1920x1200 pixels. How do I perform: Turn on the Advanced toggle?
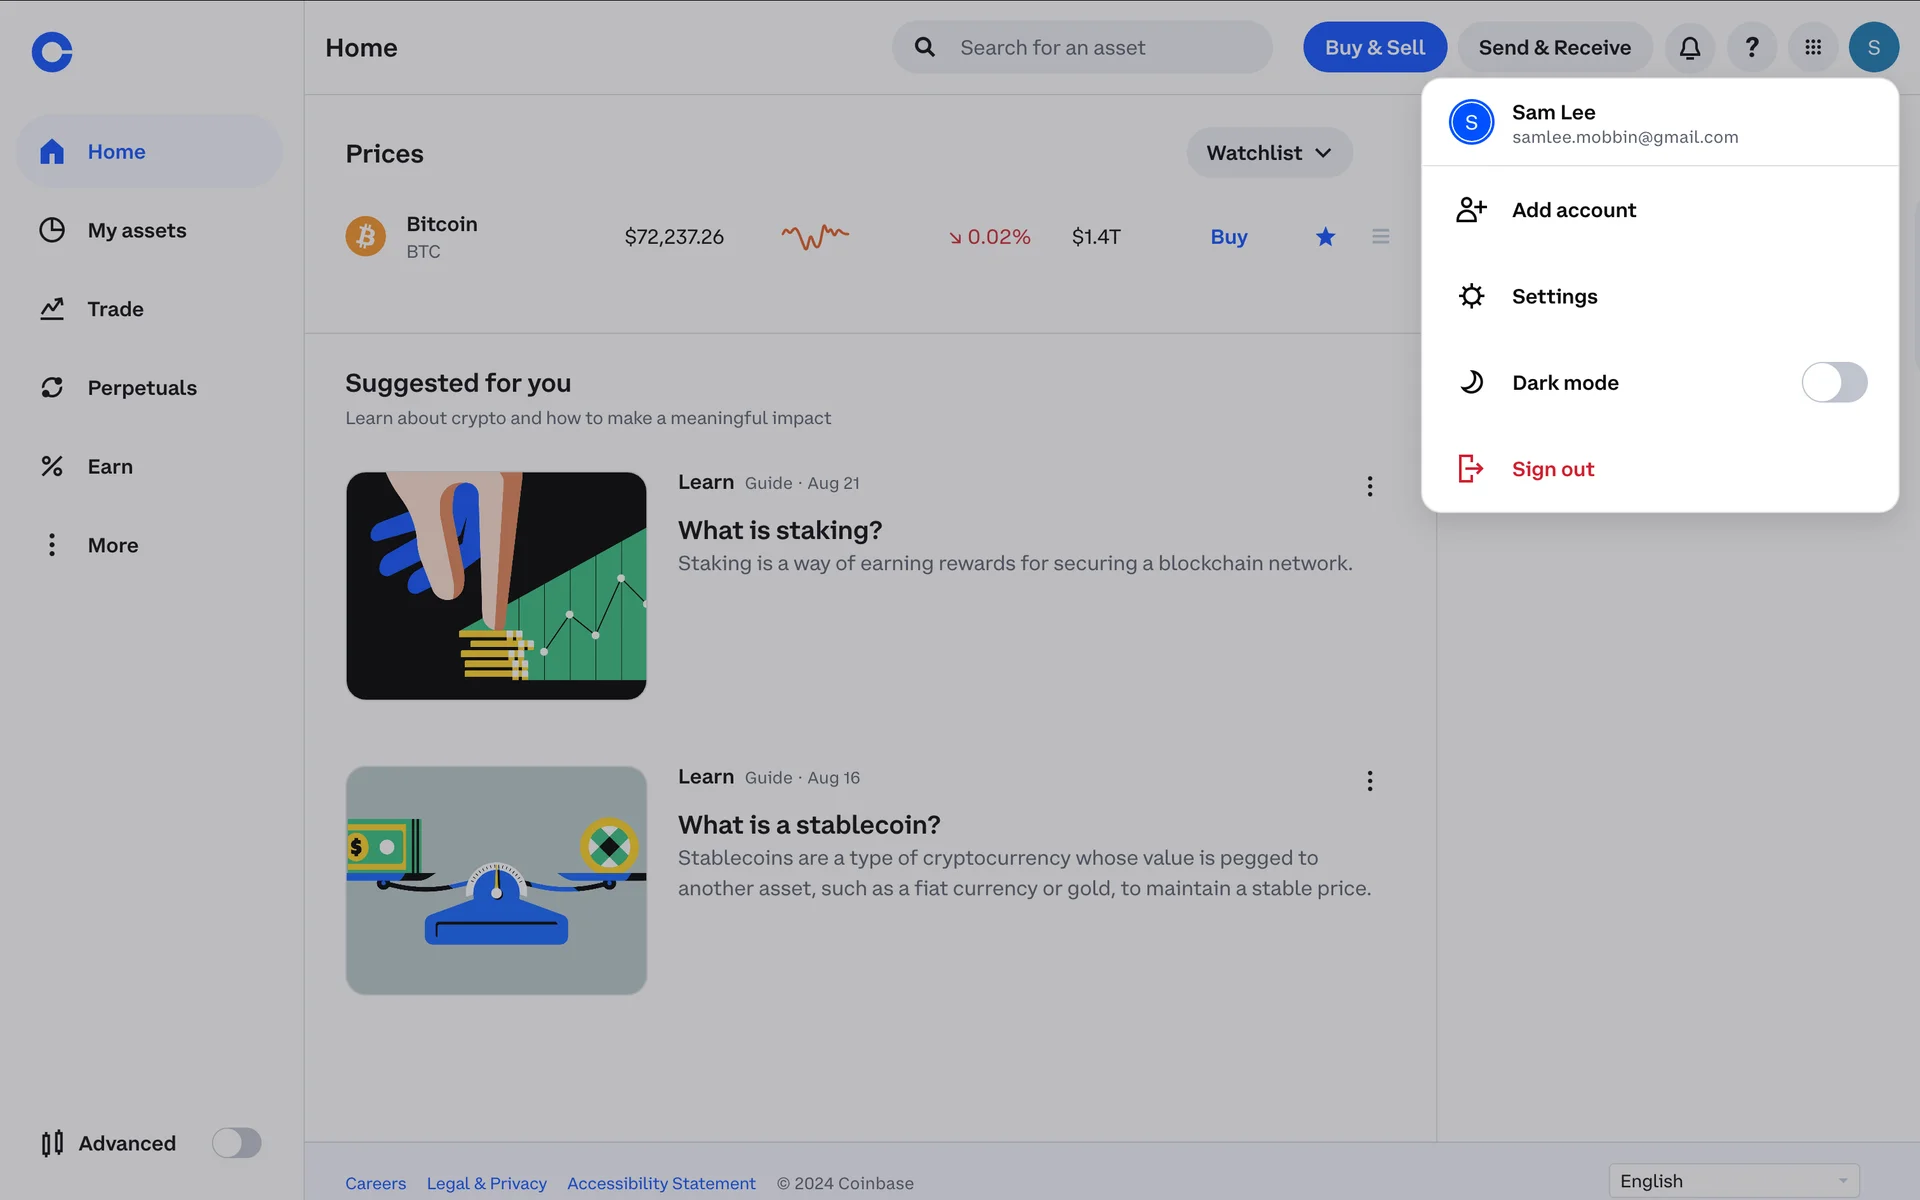[237, 1142]
